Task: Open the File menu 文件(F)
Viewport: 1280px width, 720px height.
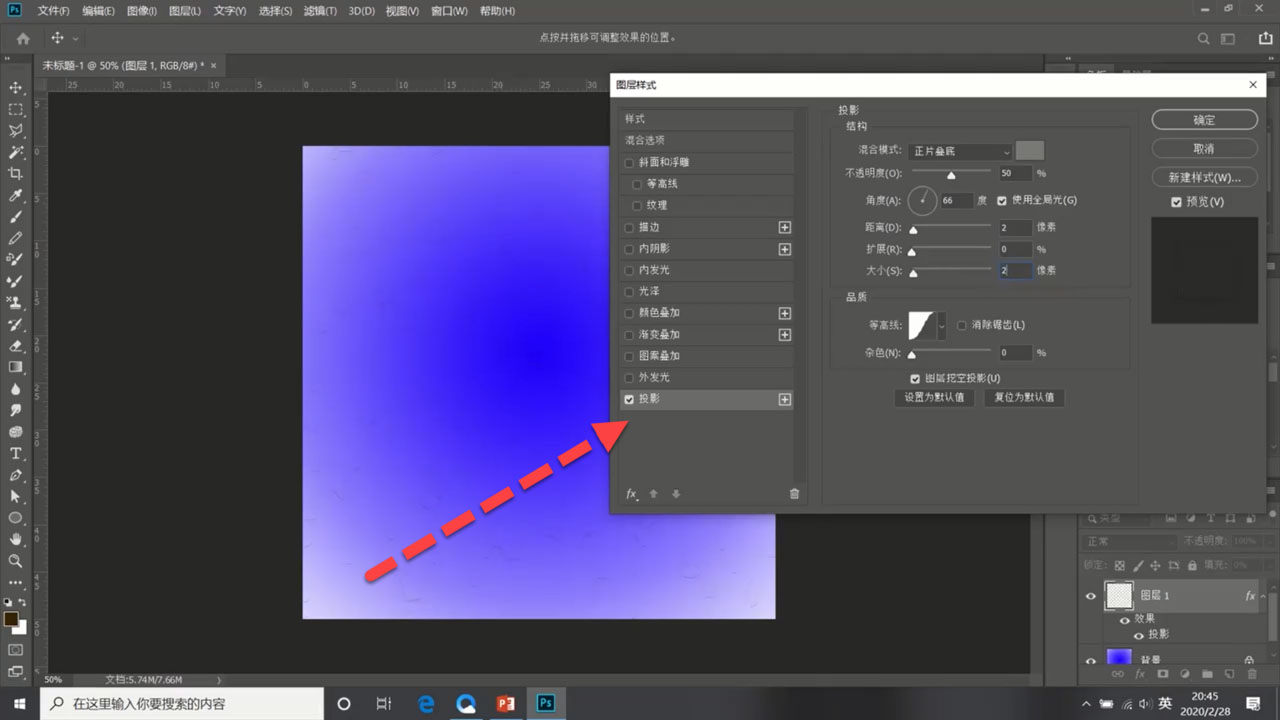Action: 53,11
